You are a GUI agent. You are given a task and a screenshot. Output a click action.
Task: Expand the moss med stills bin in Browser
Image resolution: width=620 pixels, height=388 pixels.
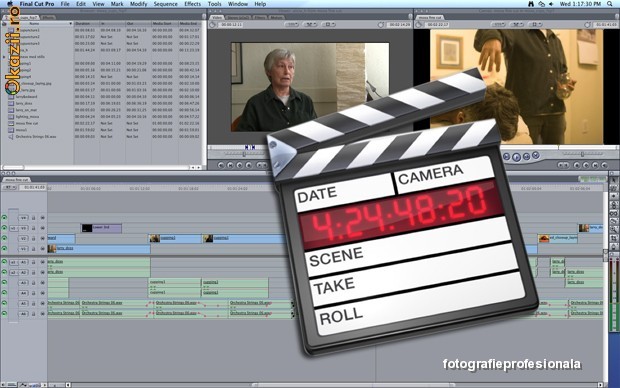coord(4,57)
